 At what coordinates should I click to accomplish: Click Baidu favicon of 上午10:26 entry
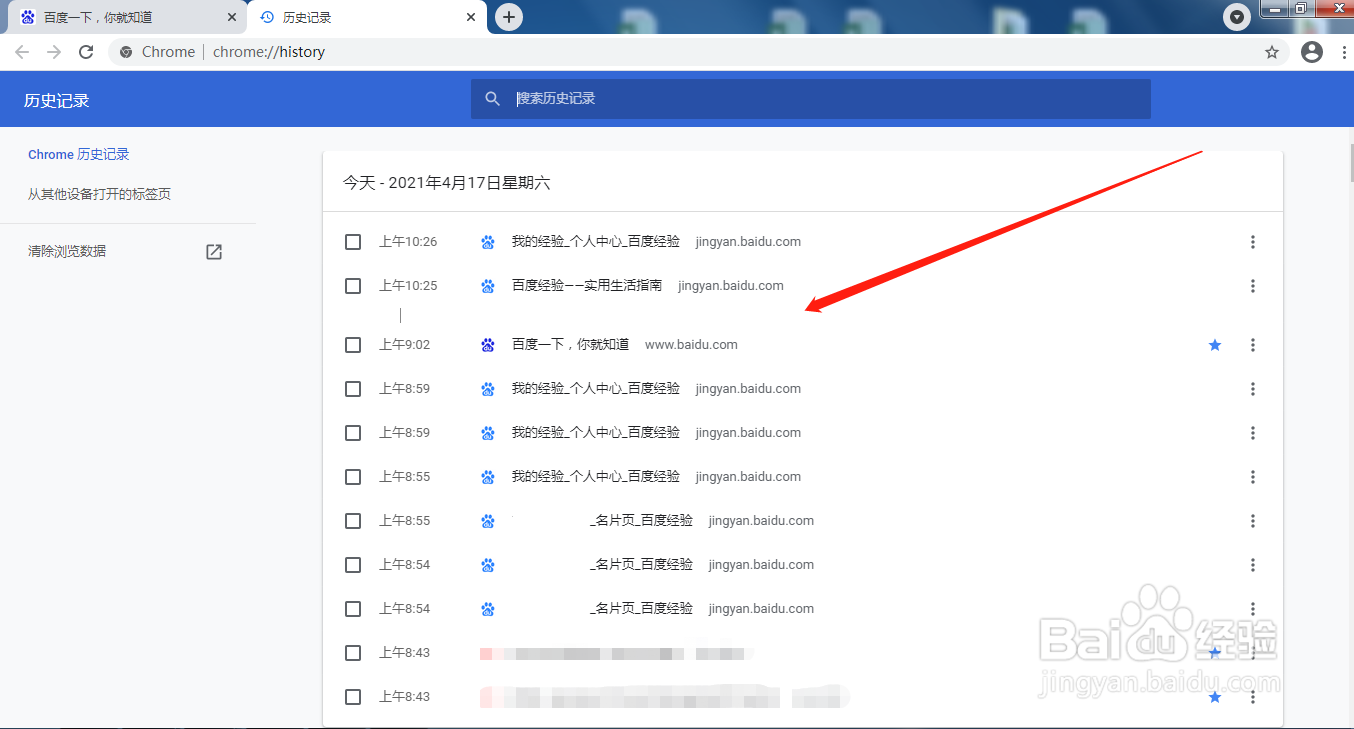click(488, 242)
